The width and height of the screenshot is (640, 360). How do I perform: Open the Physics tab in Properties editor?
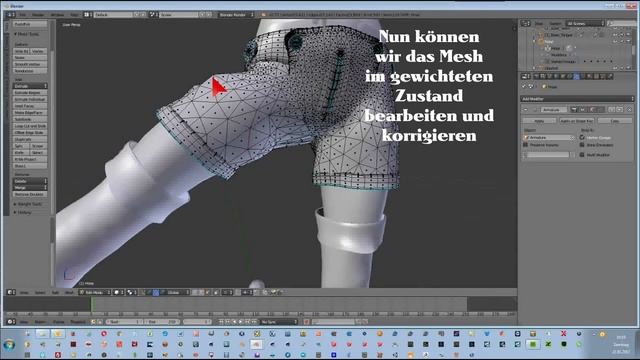[610, 76]
